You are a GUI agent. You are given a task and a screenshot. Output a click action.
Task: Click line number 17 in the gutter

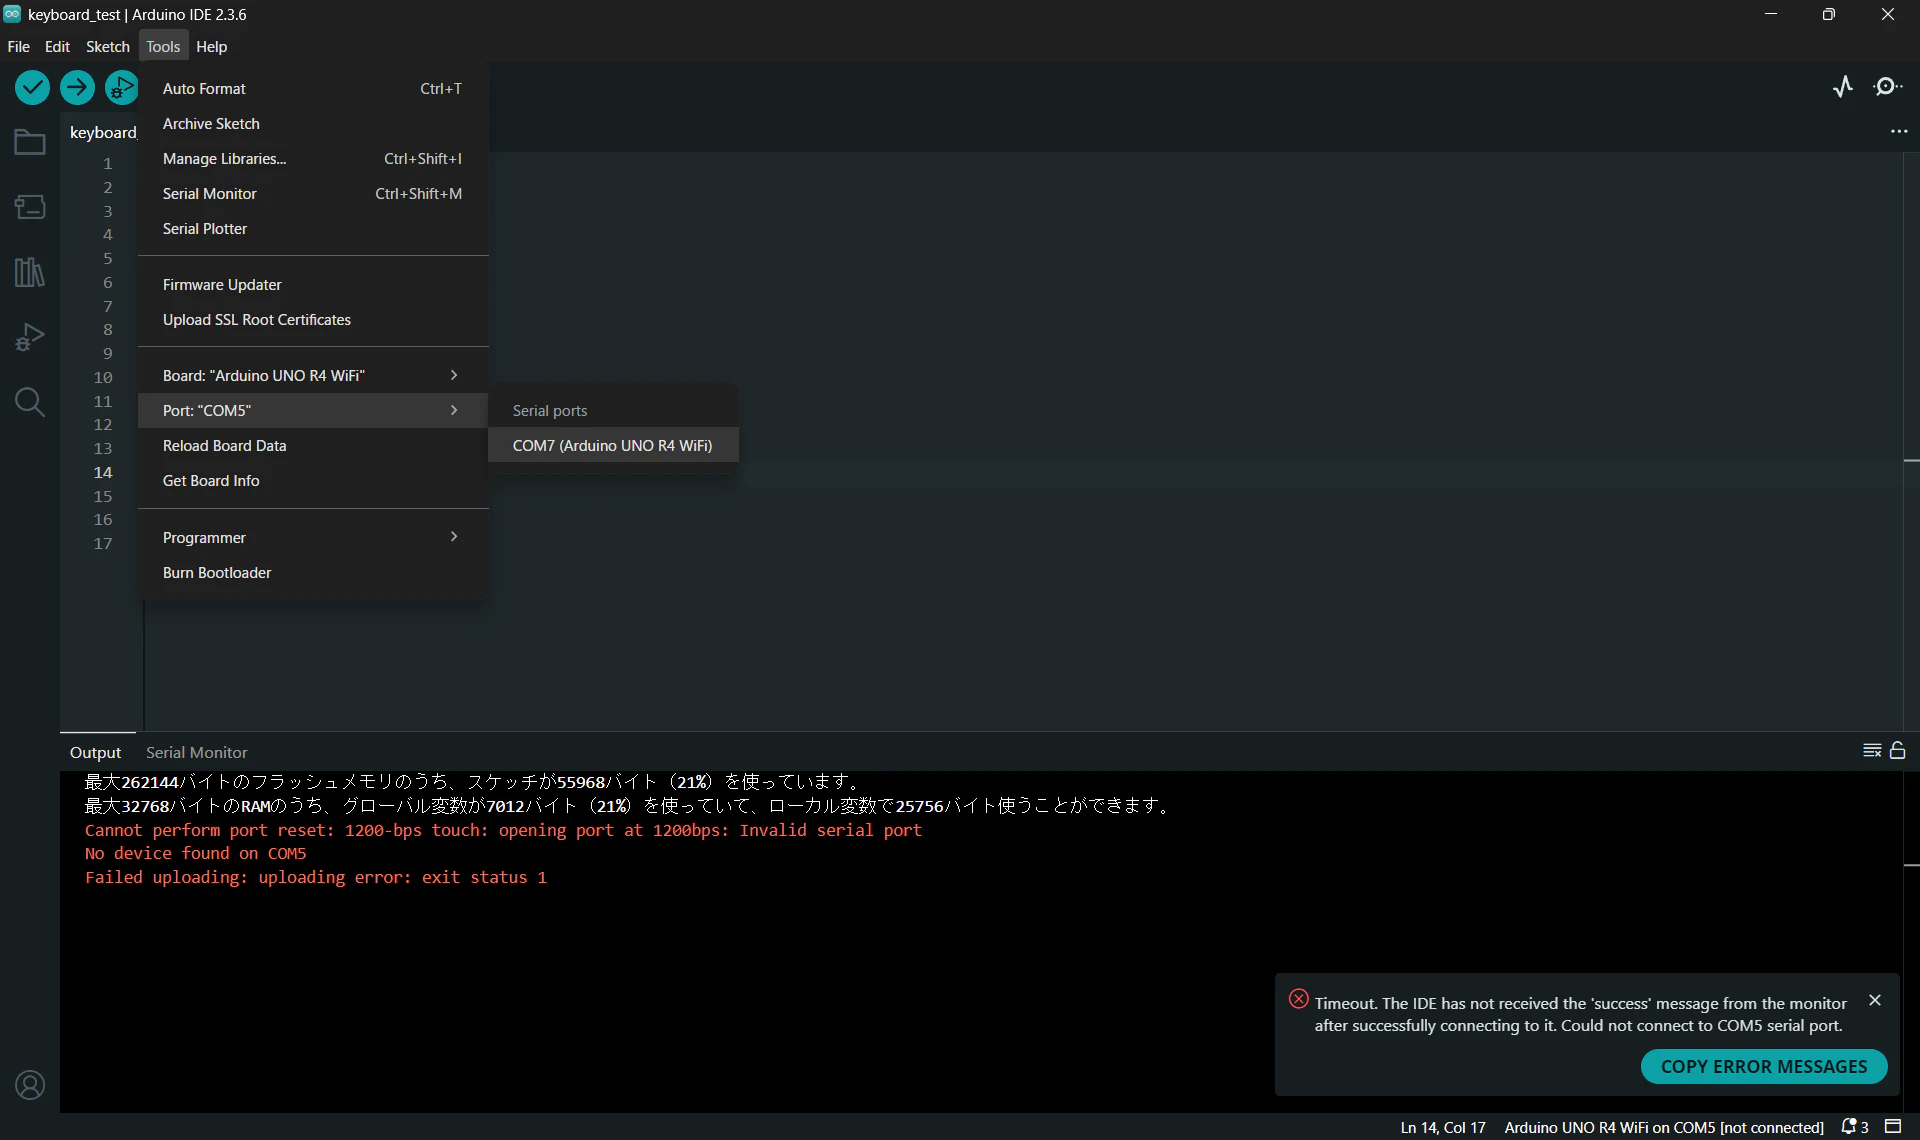click(x=103, y=543)
